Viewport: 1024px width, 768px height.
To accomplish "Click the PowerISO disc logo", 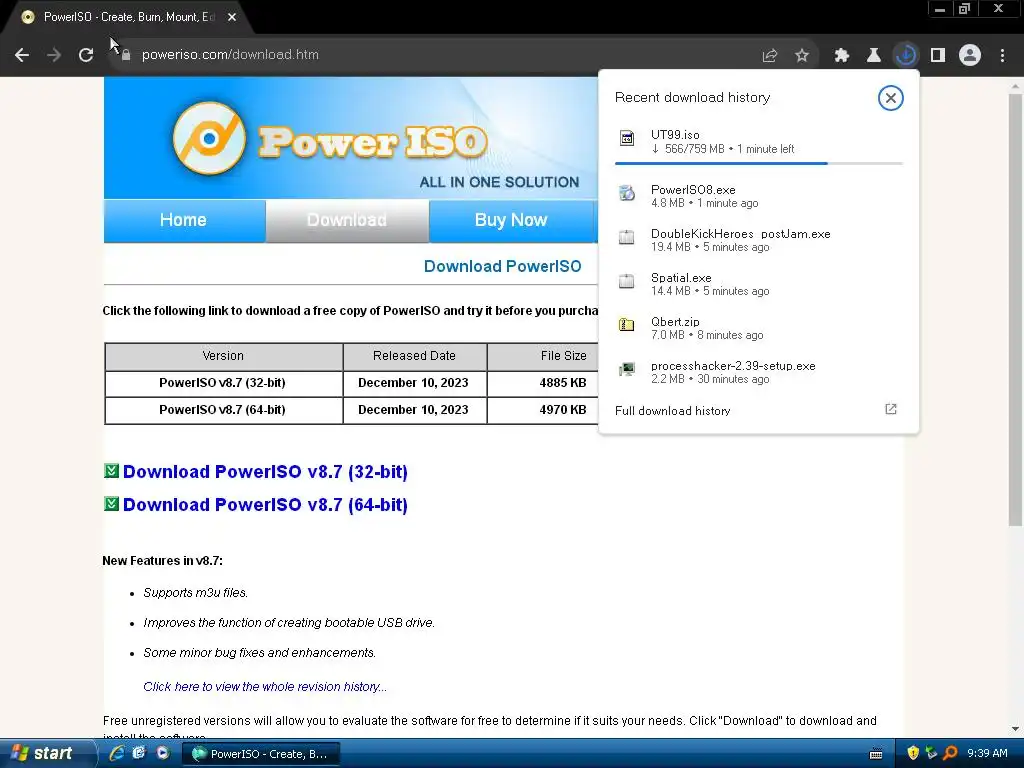I will (209, 138).
